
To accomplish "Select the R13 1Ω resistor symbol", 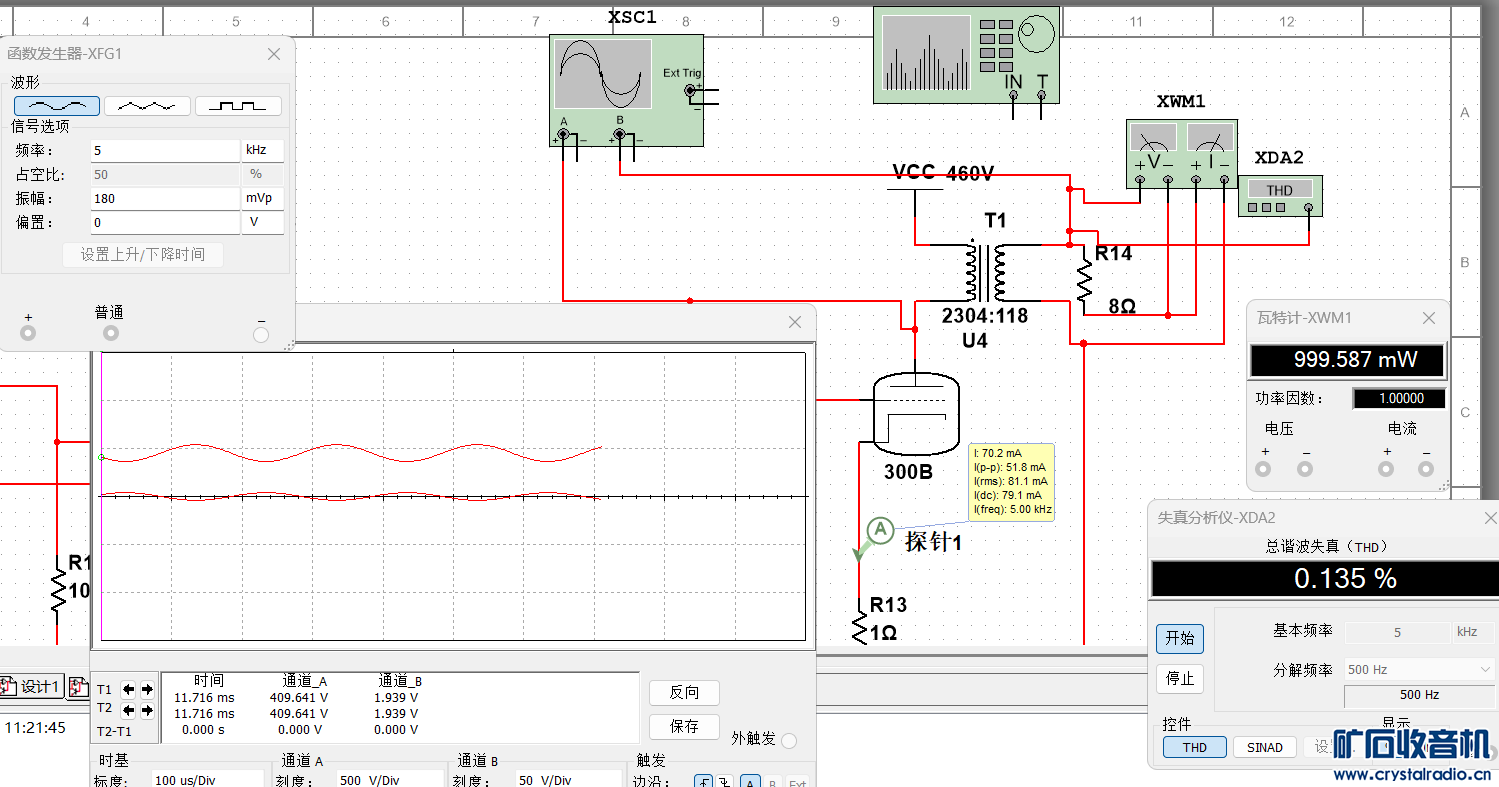I will point(860,627).
